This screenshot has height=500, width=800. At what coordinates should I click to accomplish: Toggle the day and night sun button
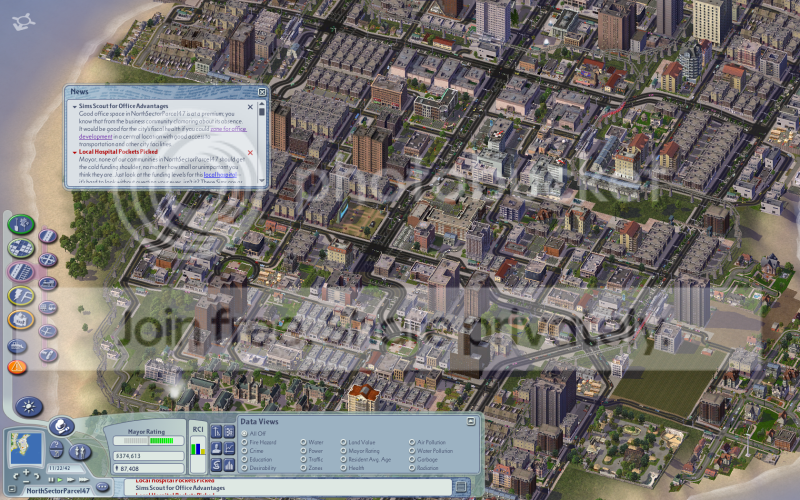[29, 407]
